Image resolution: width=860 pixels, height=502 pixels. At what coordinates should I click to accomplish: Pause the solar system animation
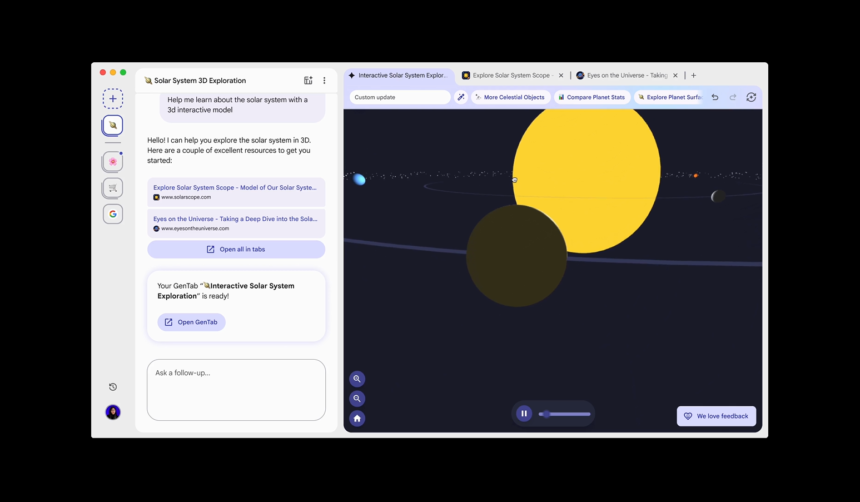point(524,414)
